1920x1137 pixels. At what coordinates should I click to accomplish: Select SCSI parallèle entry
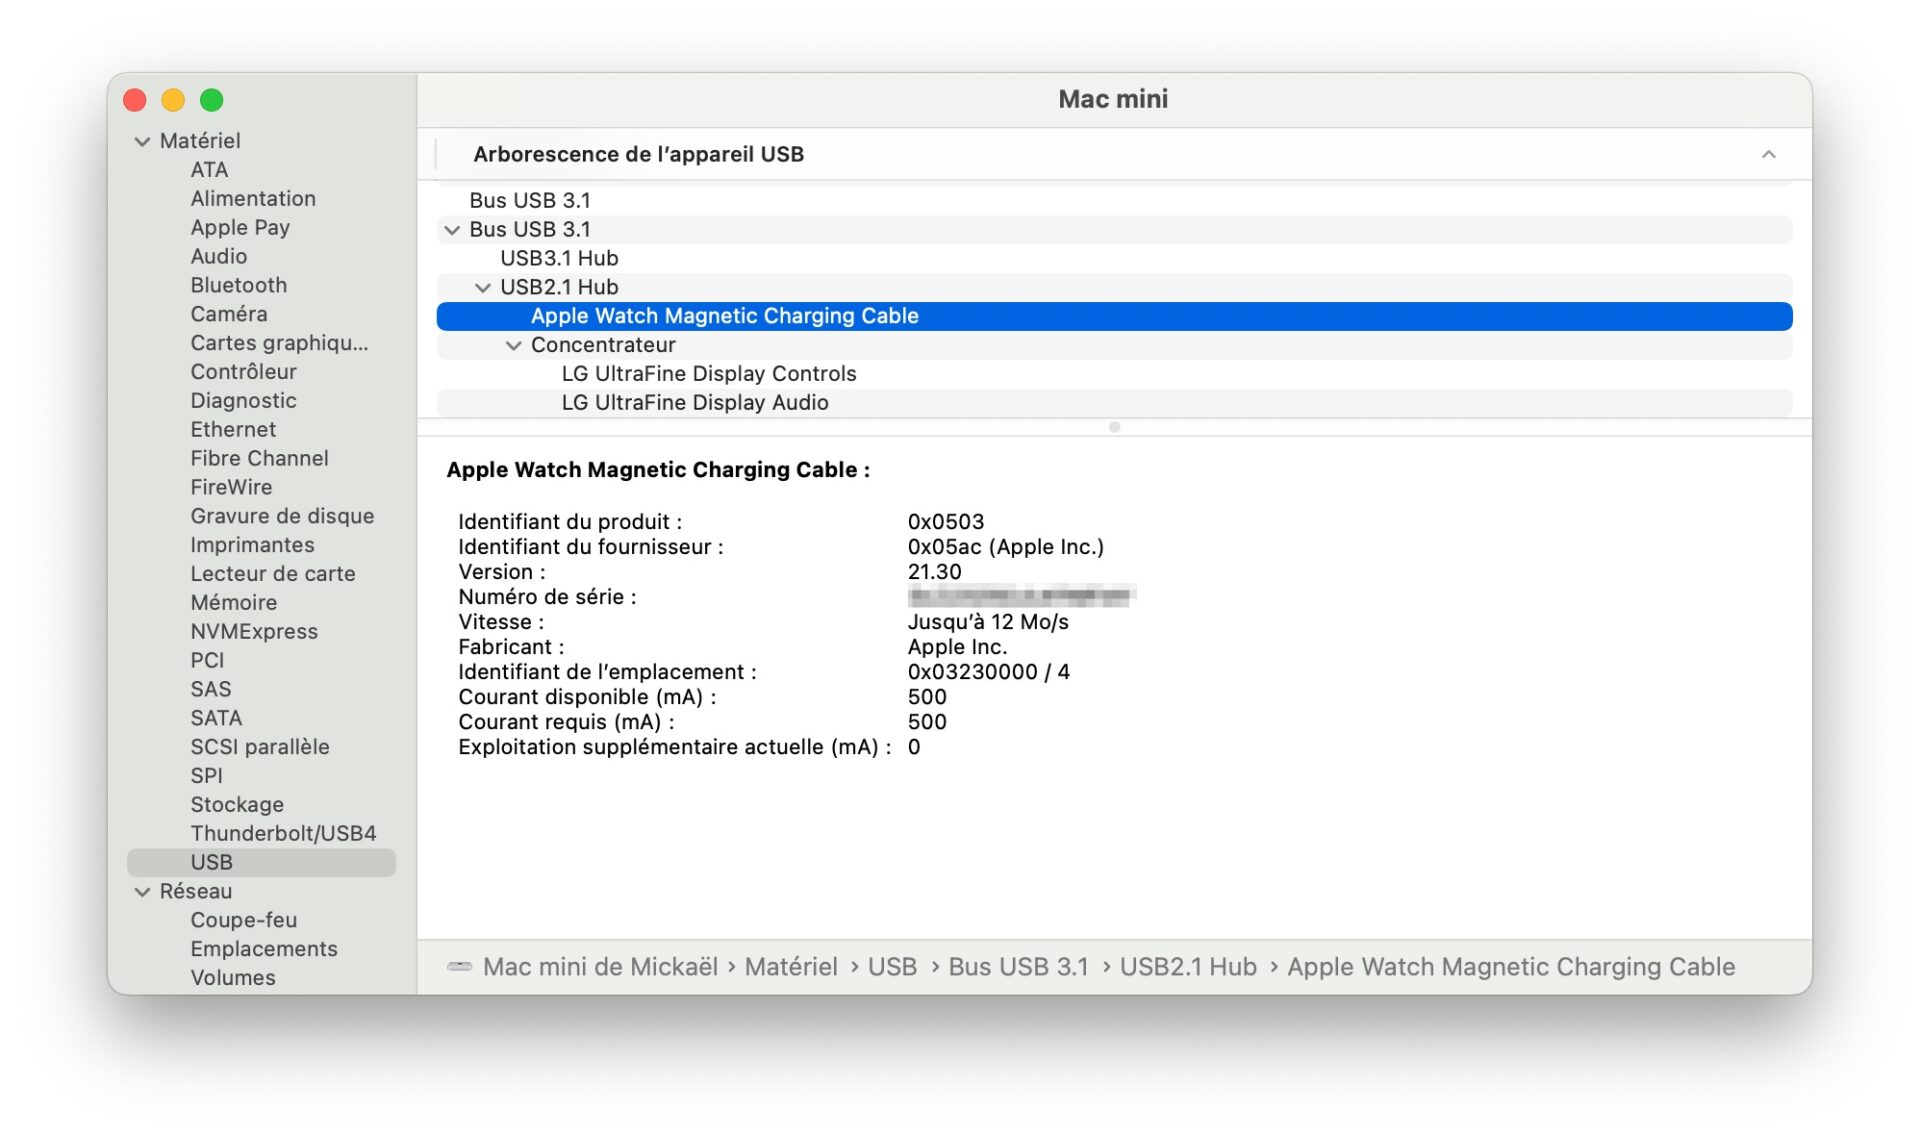click(260, 747)
